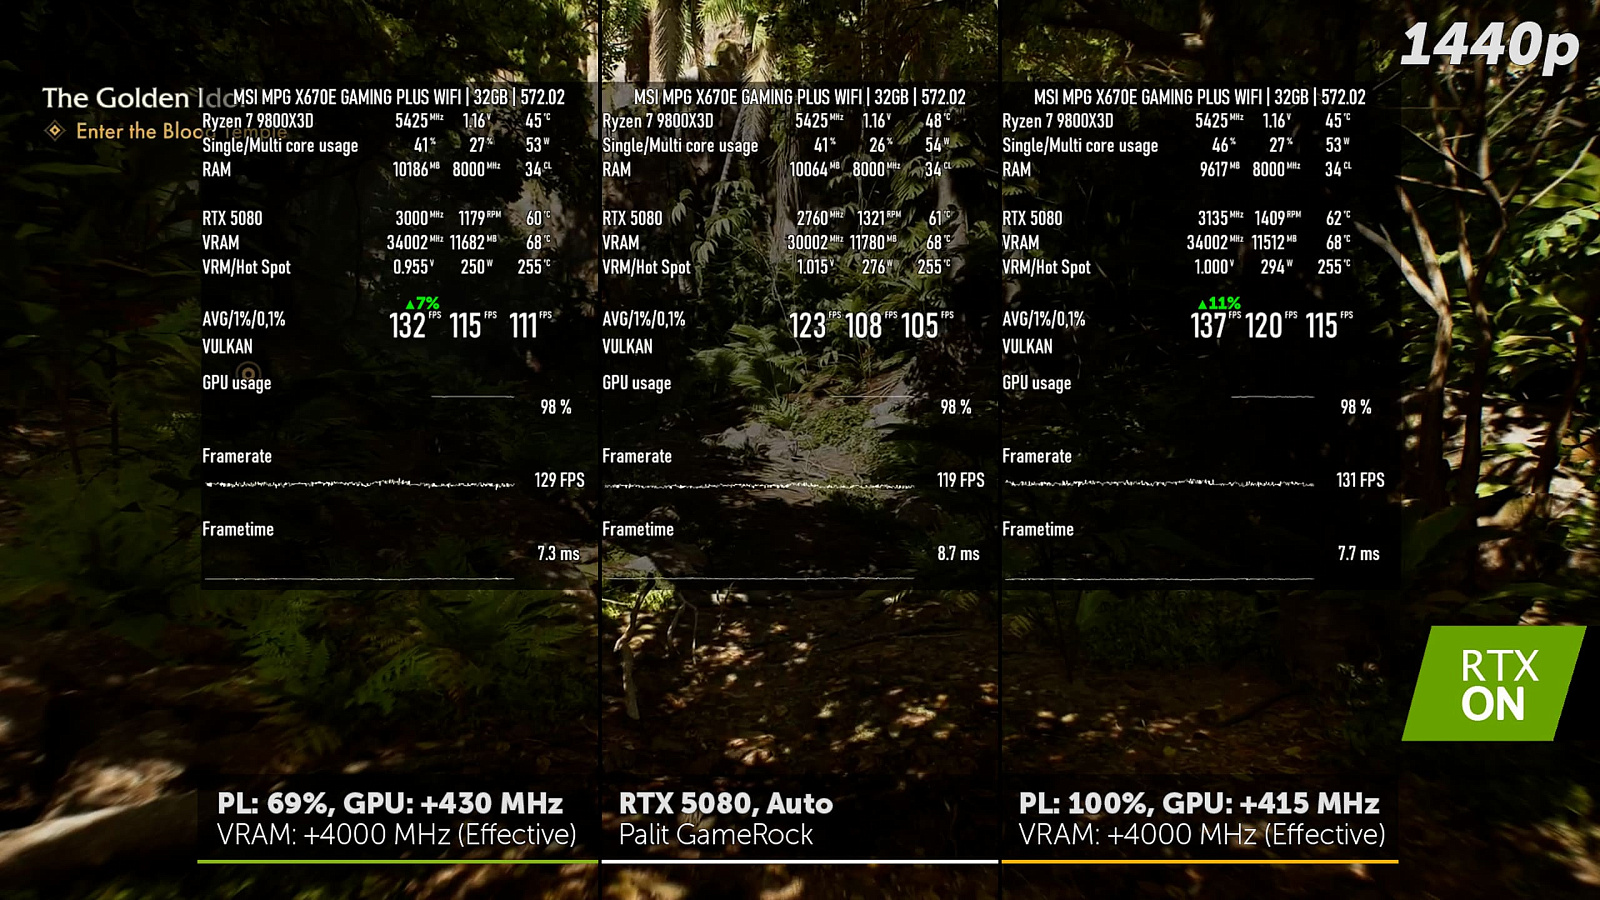The height and width of the screenshot is (900, 1600).
Task: Click the 26% multi core usage value
Action: pos(881,145)
